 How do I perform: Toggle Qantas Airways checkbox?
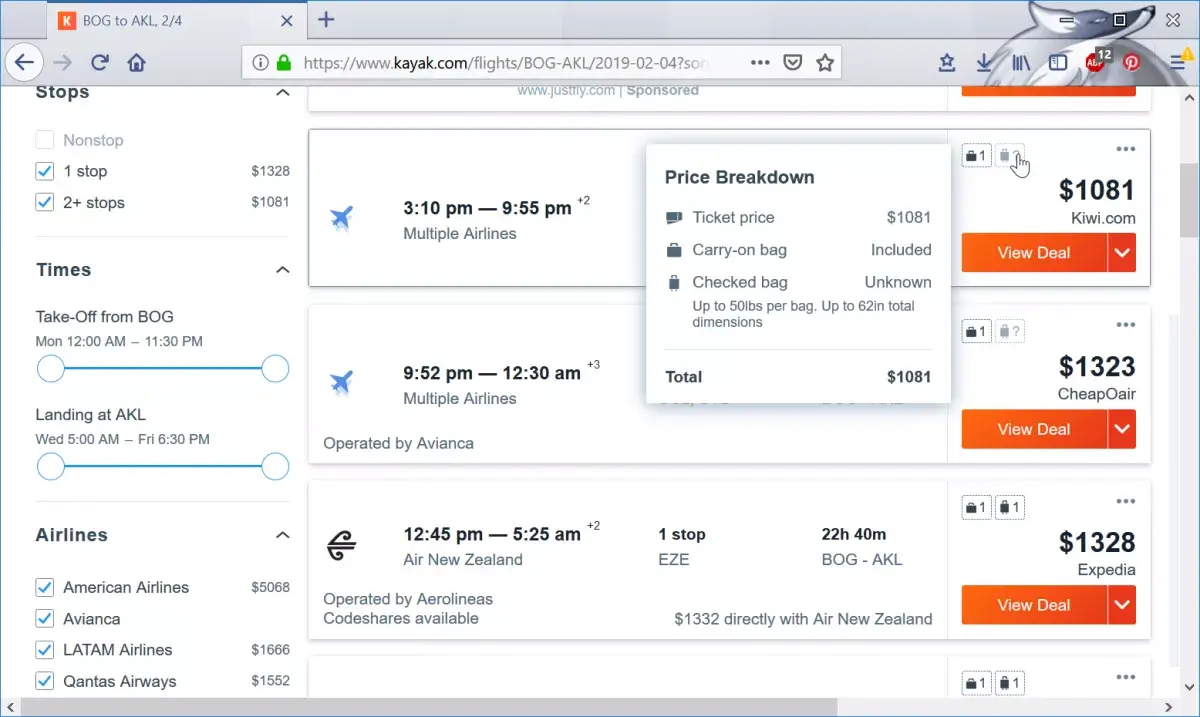[44, 681]
